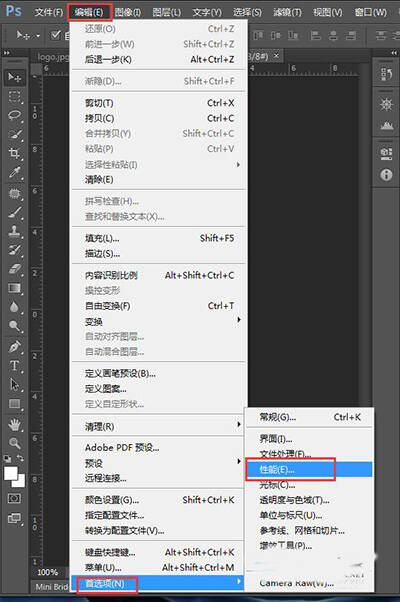Open the Window menu

tap(370, 12)
